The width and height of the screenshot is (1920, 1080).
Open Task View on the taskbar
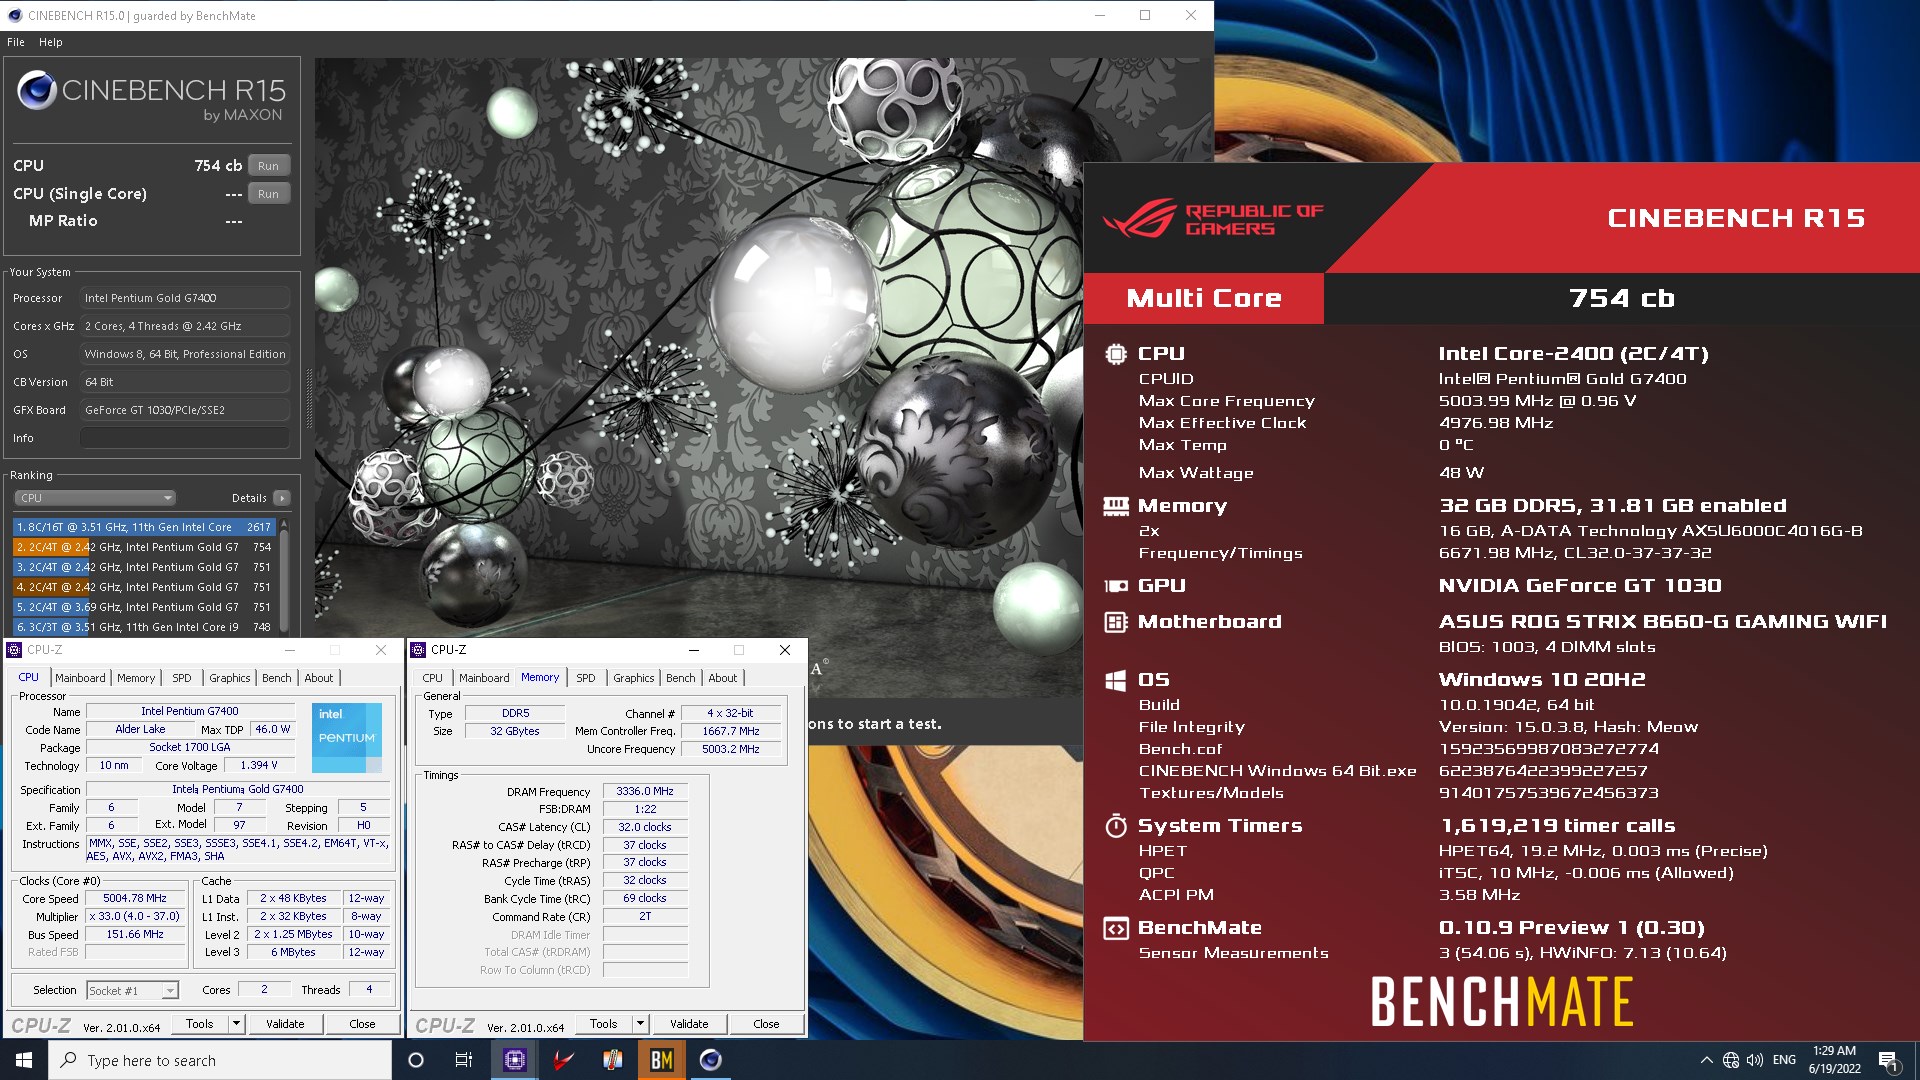click(x=464, y=1060)
